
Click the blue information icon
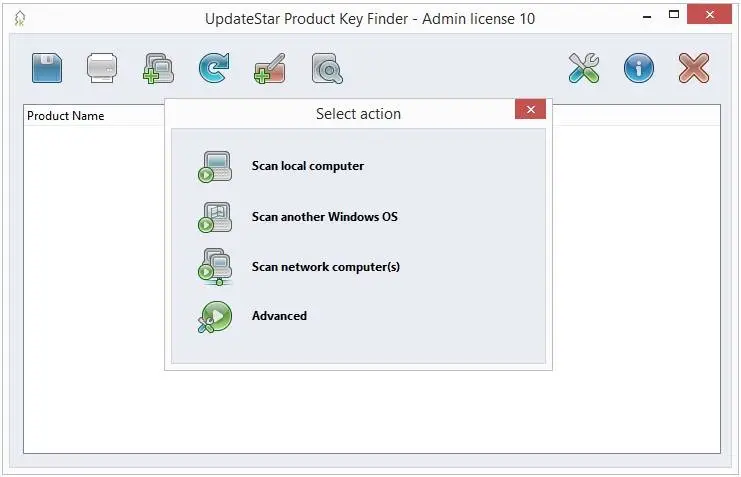coord(639,68)
